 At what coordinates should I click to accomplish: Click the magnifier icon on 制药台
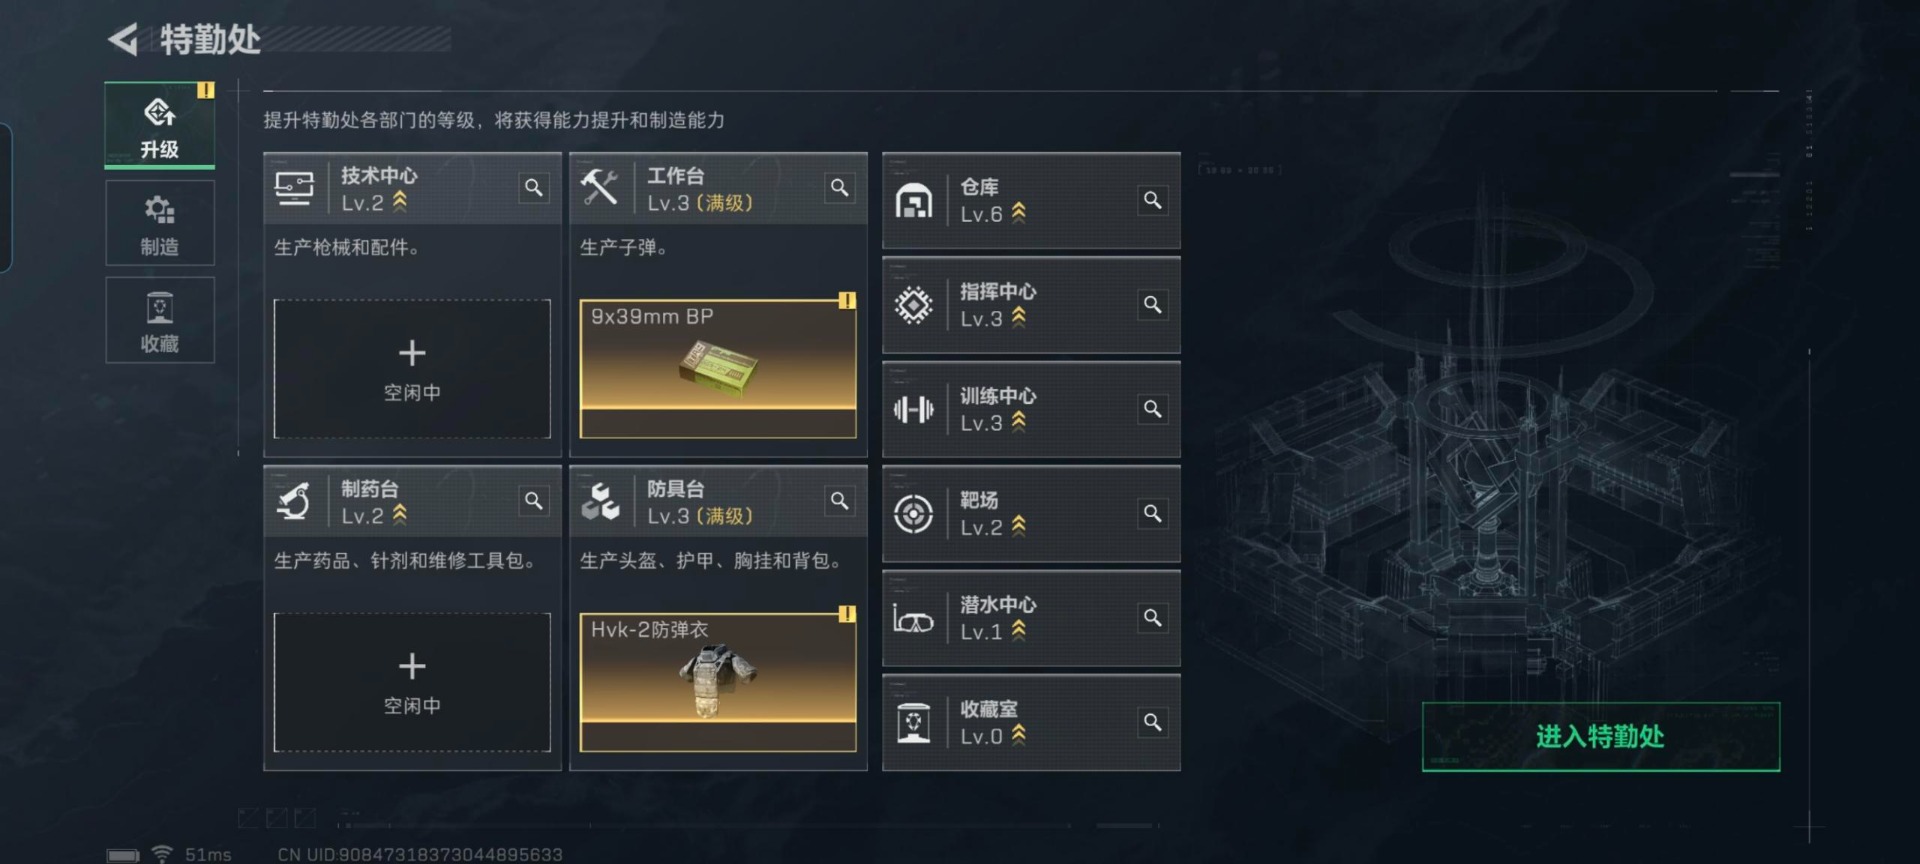tap(534, 501)
